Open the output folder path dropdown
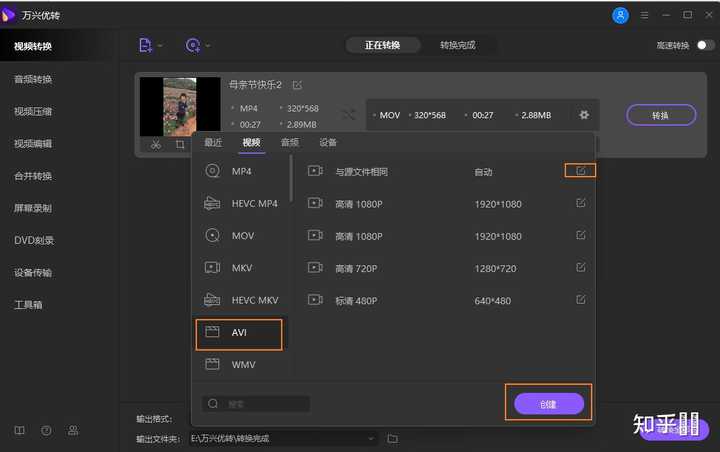720x452 pixels. [371, 439]
